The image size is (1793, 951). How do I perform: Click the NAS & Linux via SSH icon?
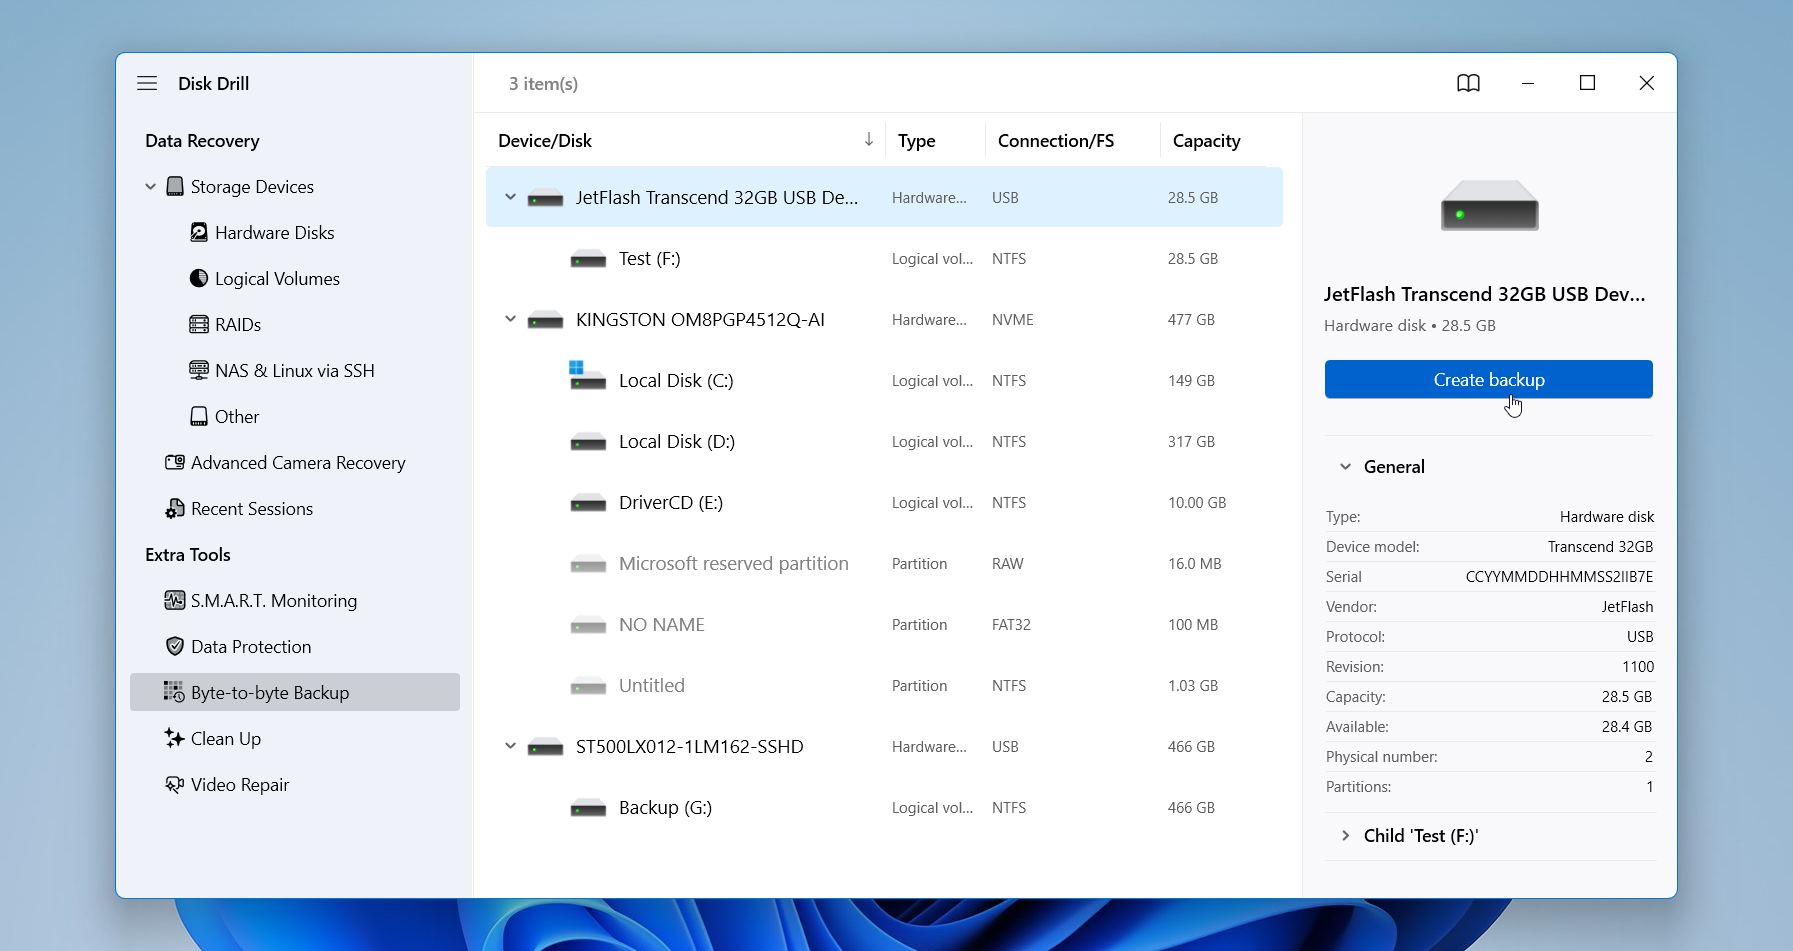[x=199, y=370]
